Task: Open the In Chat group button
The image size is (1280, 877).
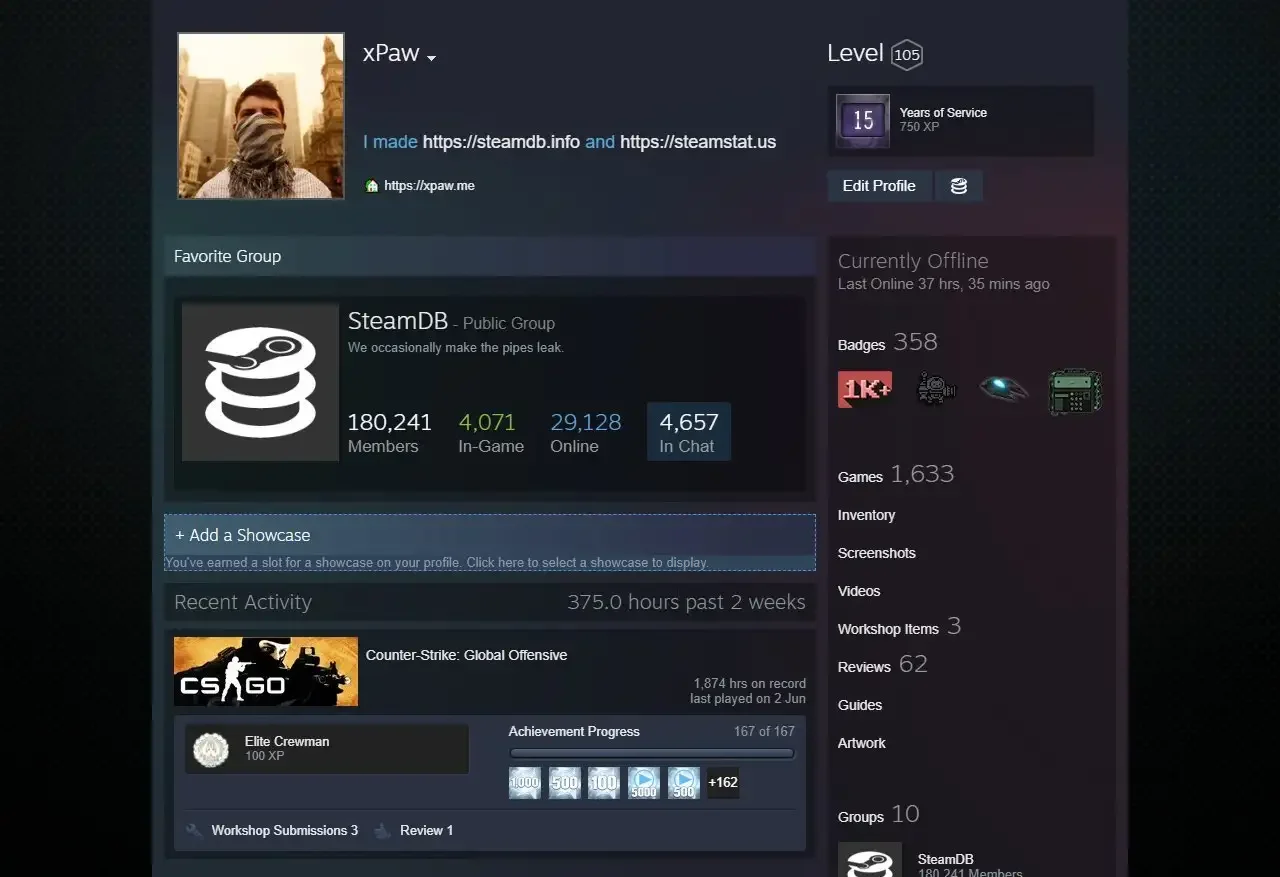Action: tap(688, 432)
